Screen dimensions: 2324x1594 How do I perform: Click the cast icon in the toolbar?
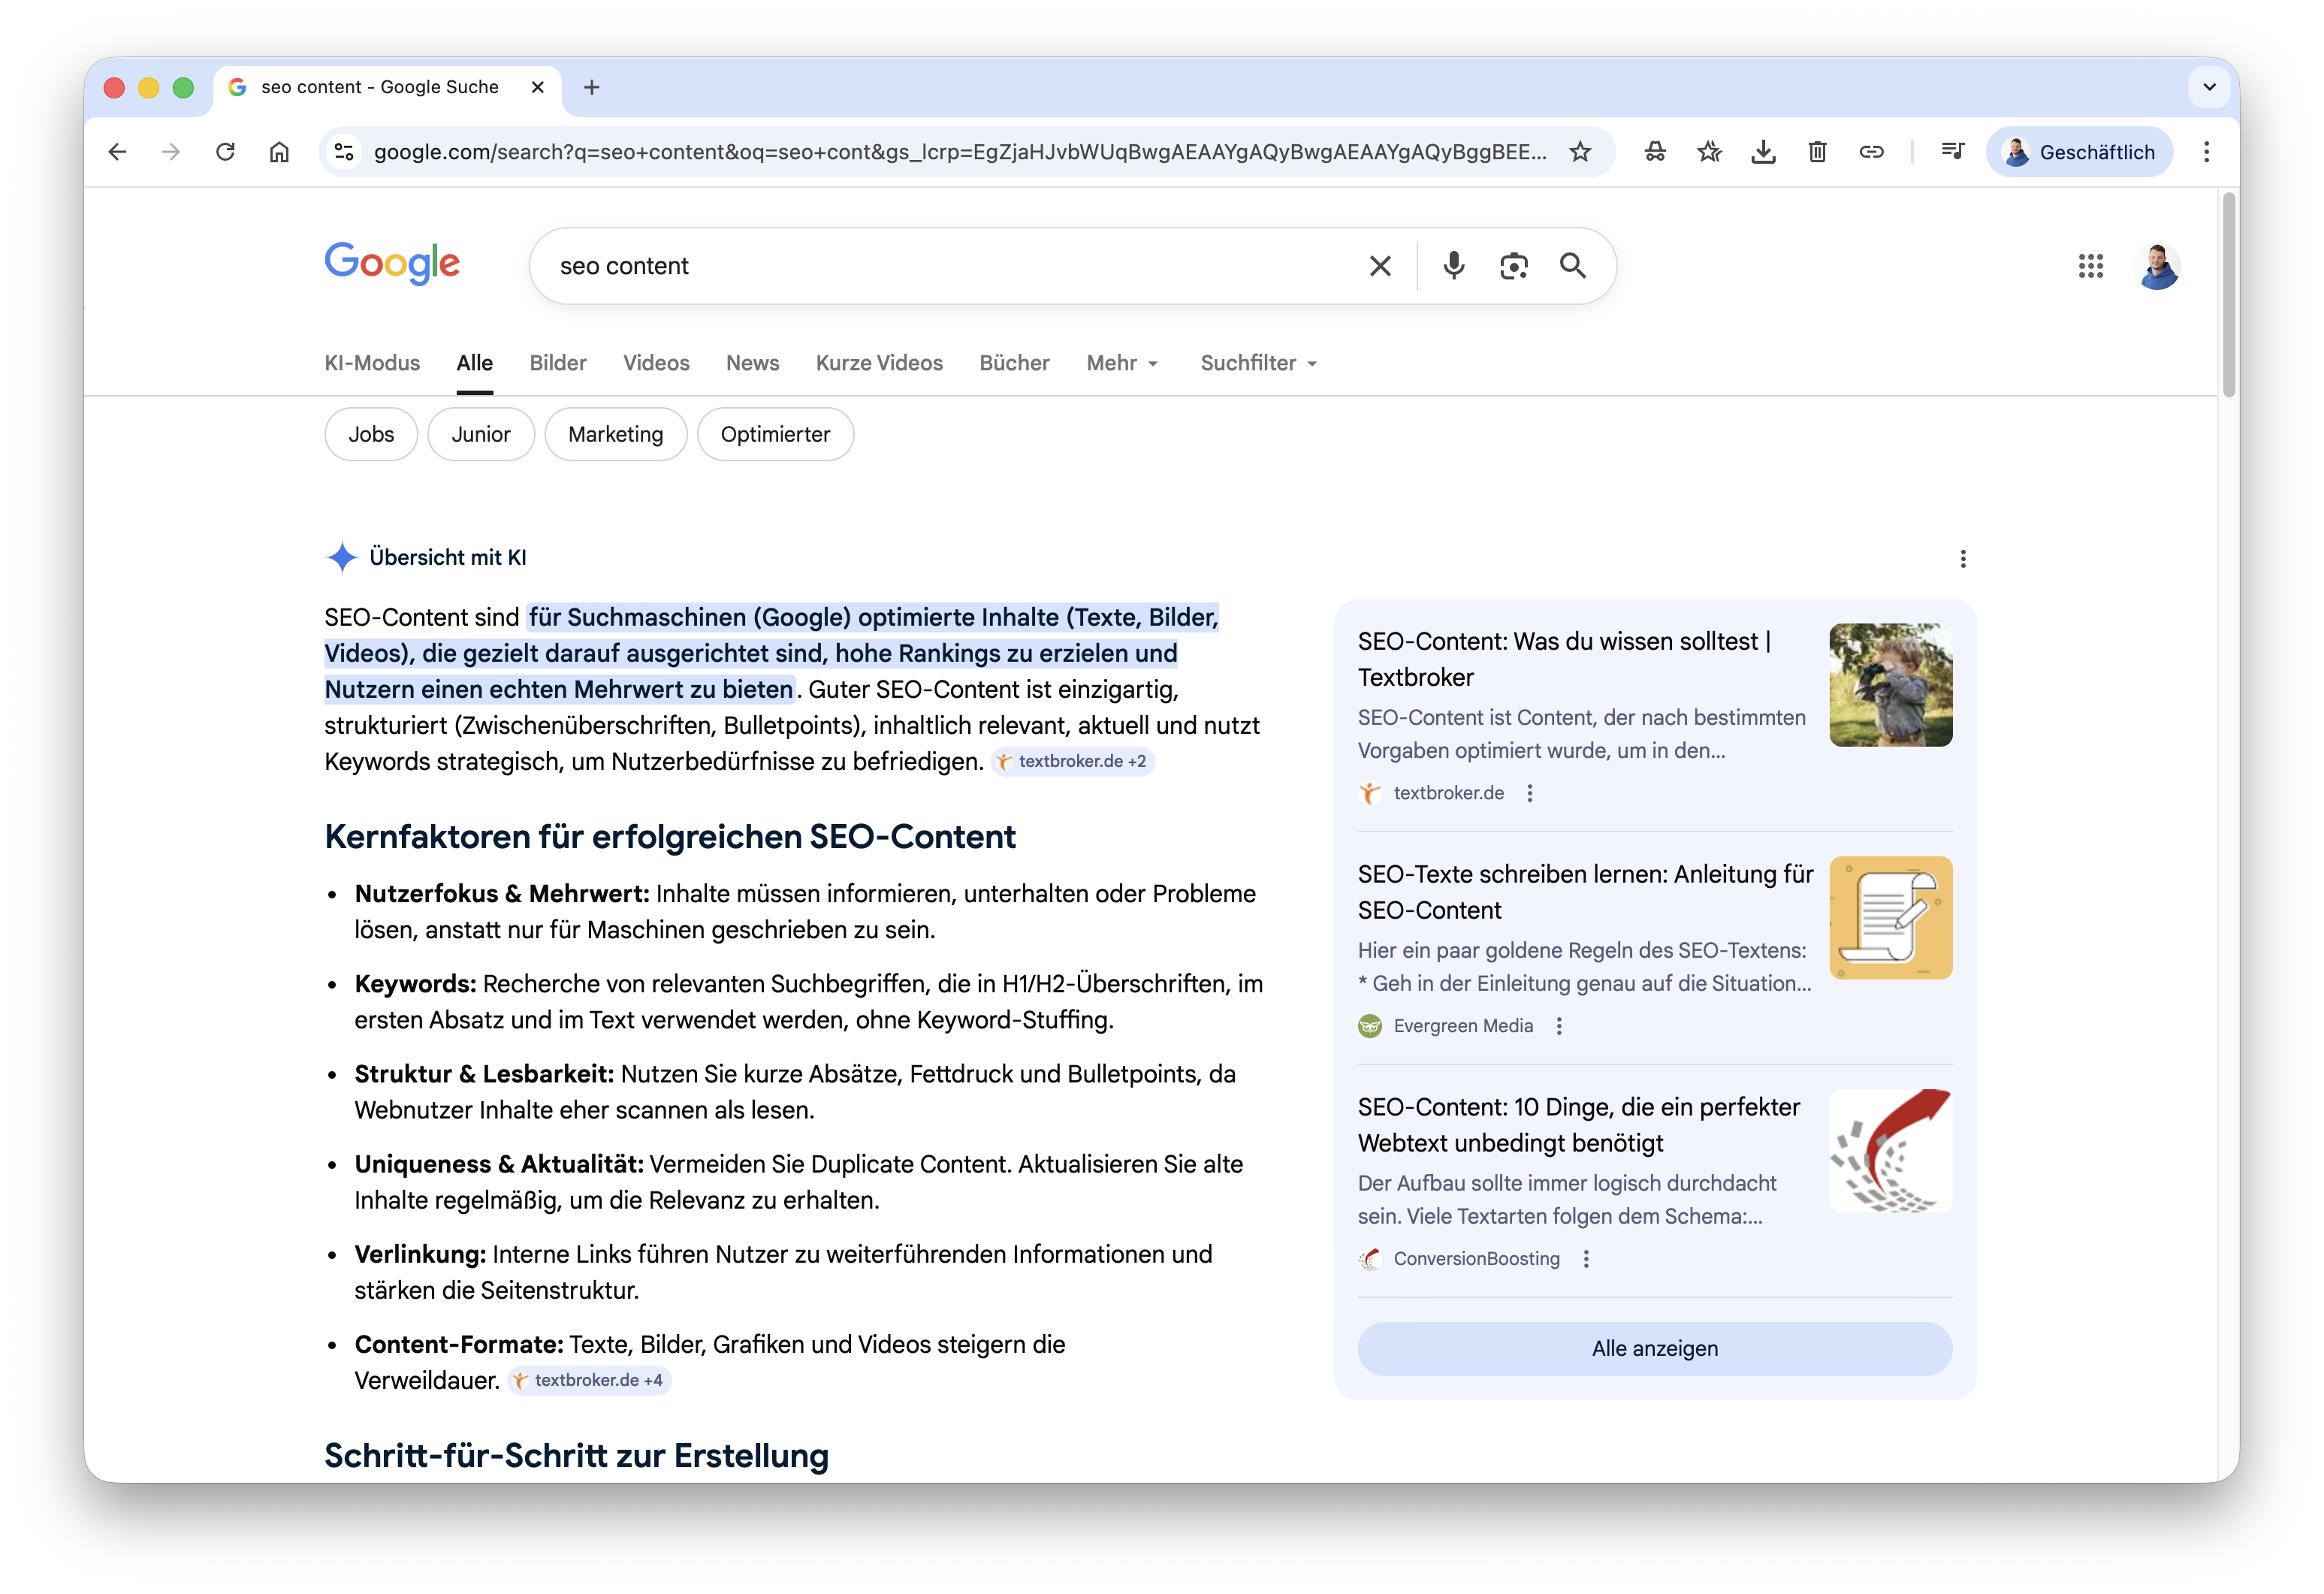1655,151
